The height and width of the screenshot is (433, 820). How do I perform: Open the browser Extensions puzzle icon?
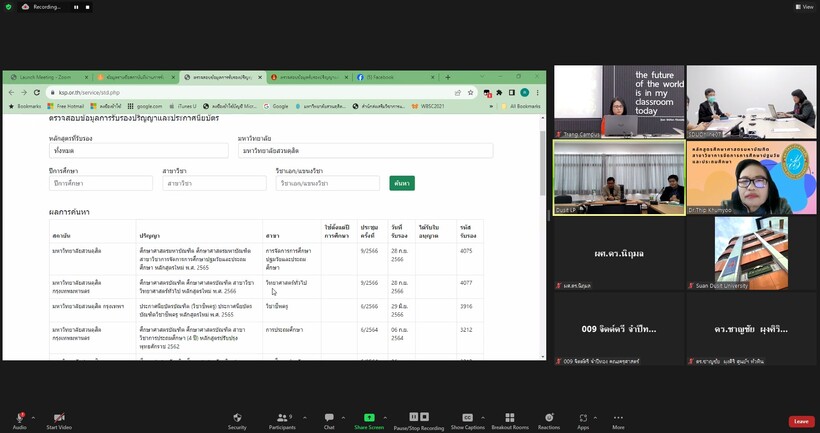(x=499, y=93)
